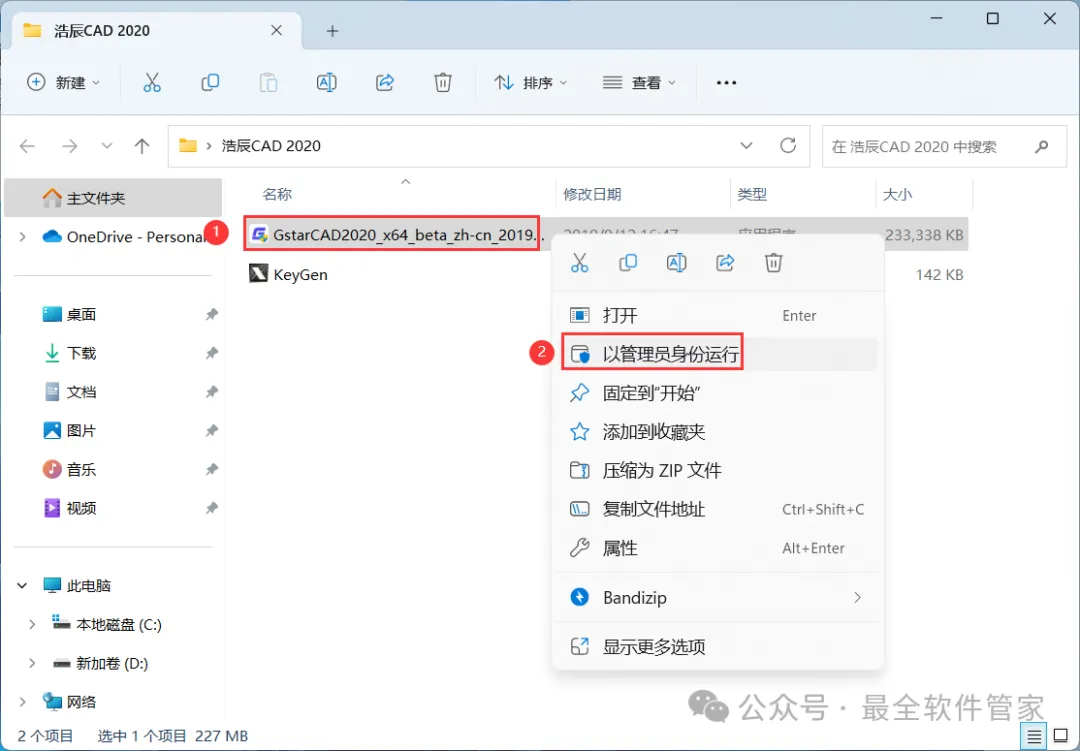
Task: Go forward with the right arrow
Action: 70,146
